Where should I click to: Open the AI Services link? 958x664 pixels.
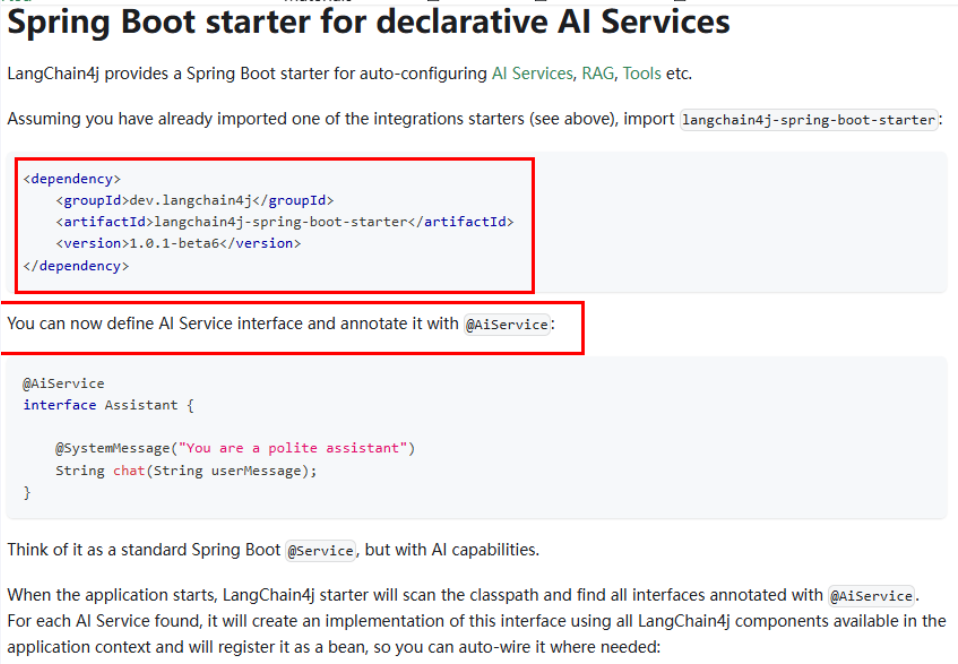[x=532, y=74]
